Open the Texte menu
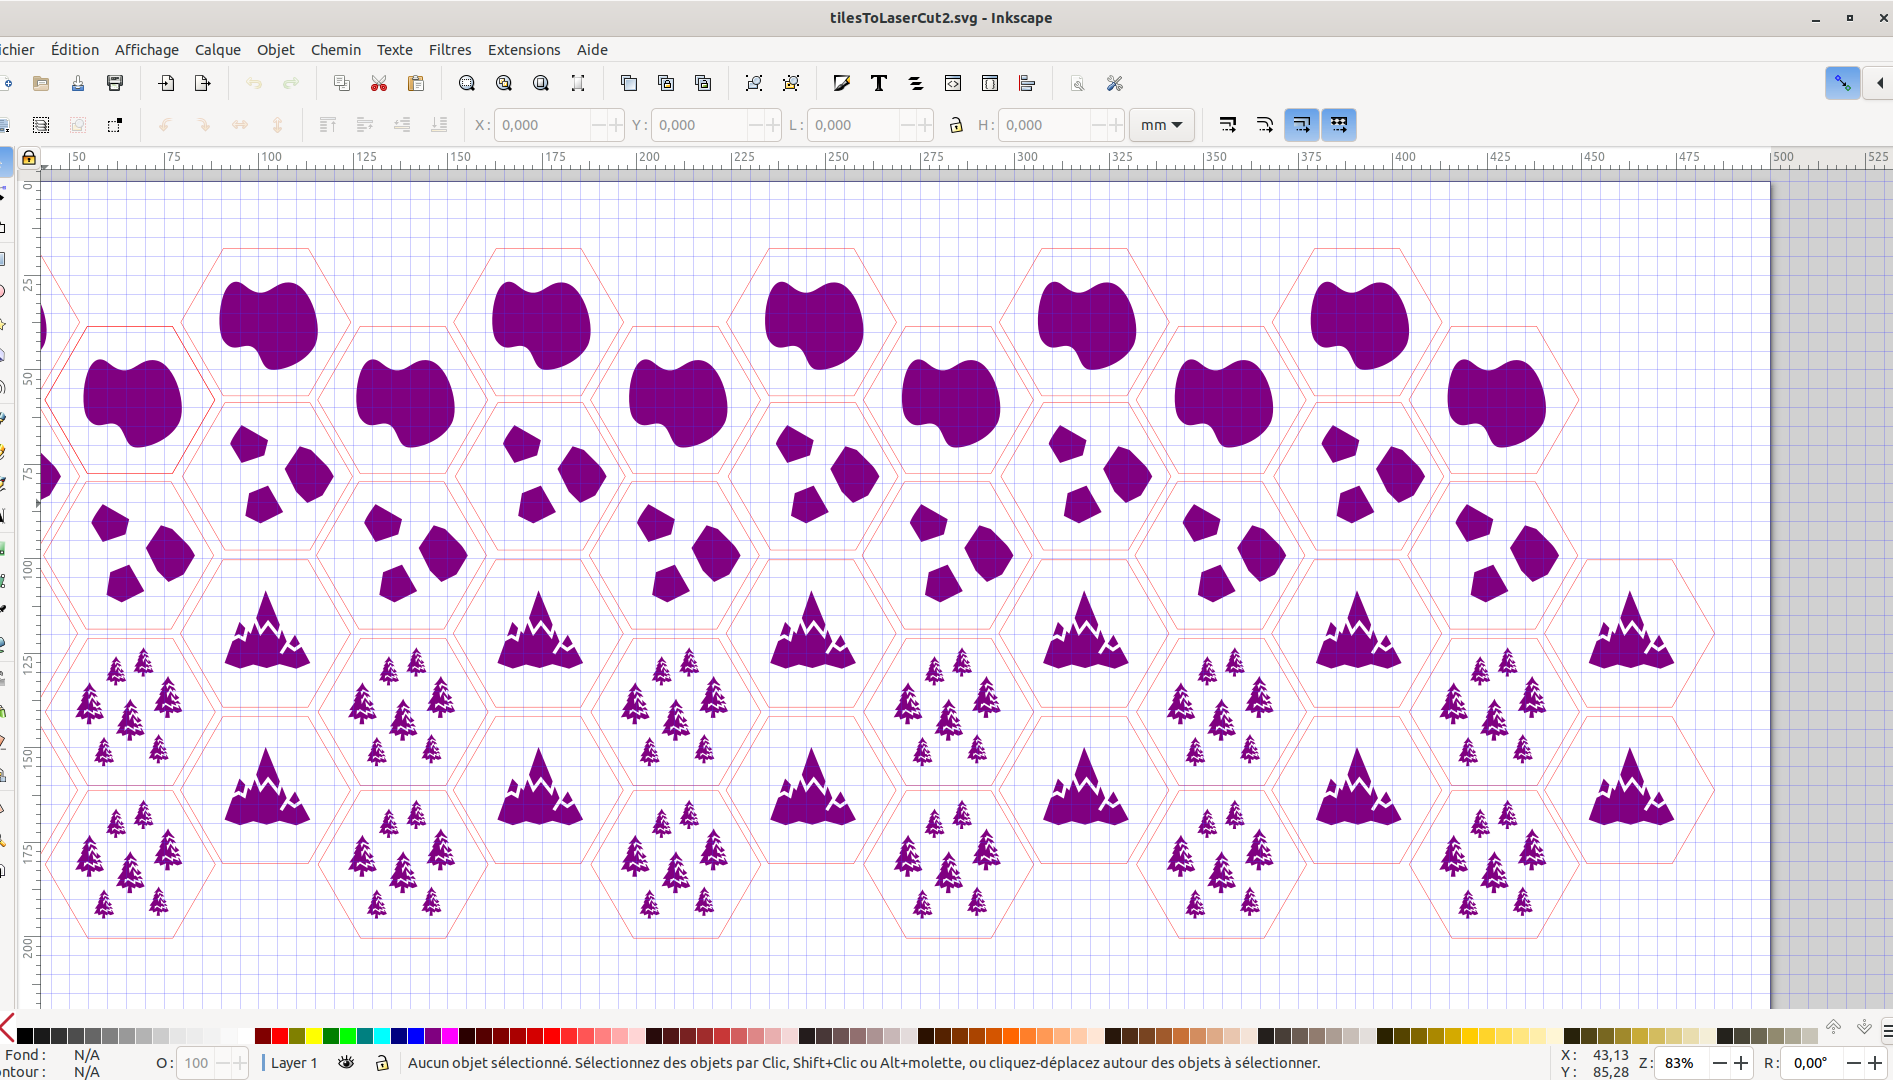 [x=395, y=49]
